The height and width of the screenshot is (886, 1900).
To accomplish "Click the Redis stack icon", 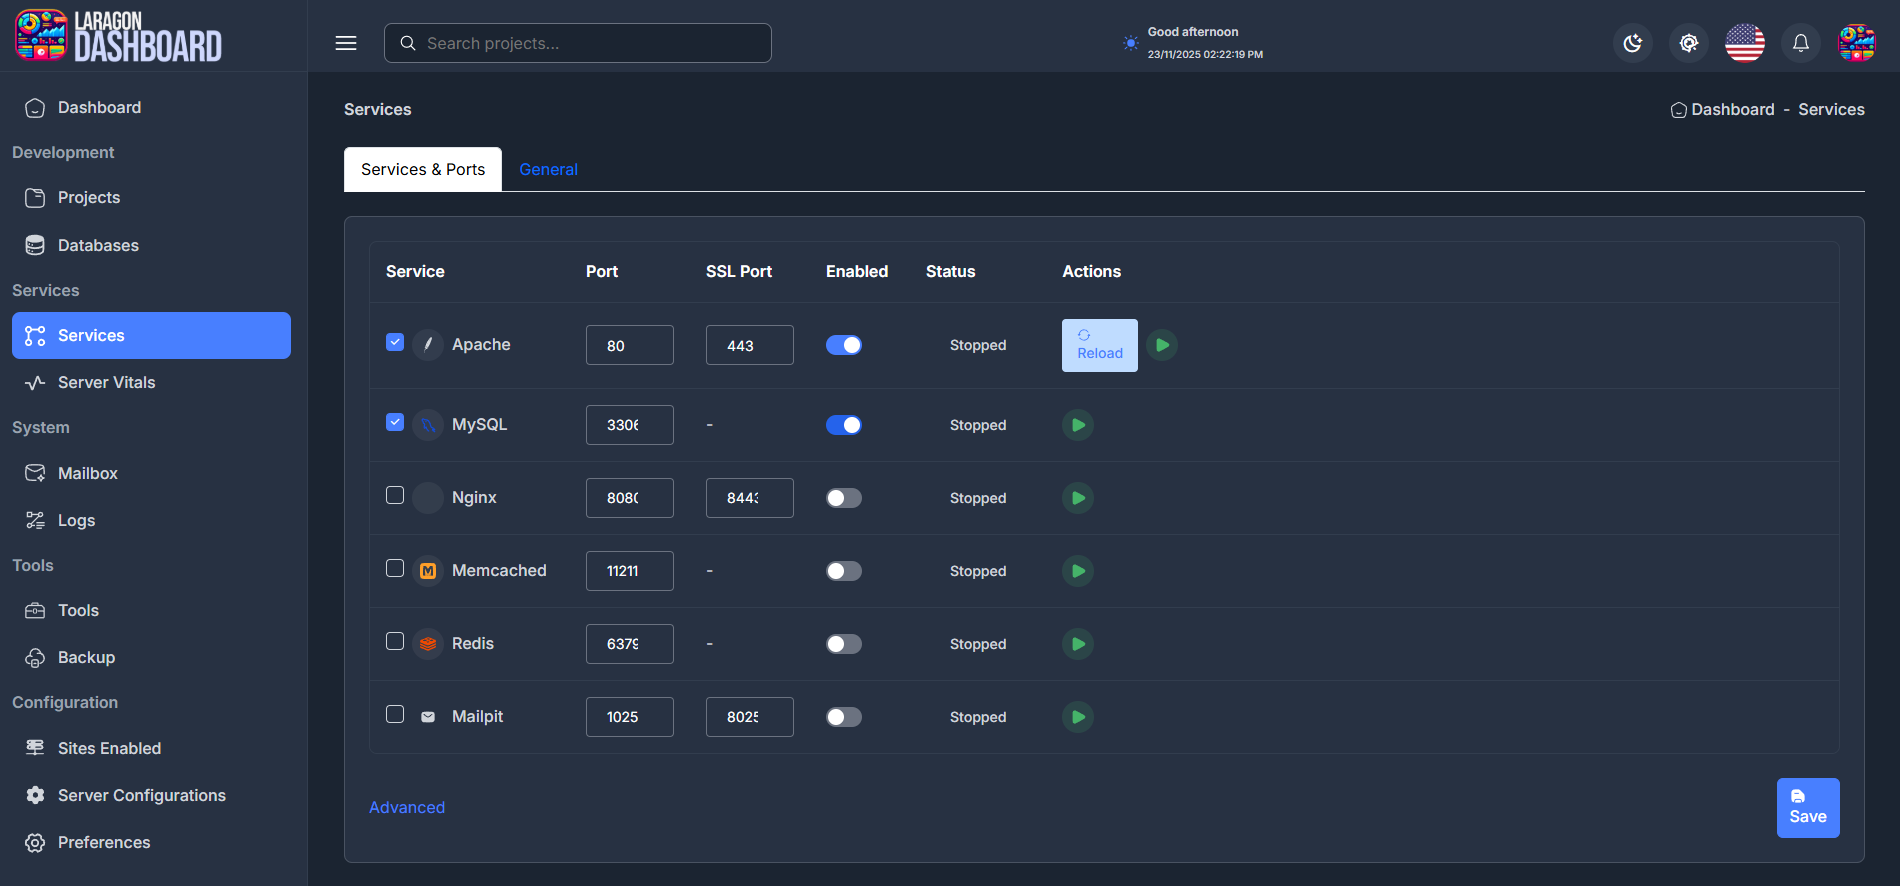I will click(x=428, y=644).
